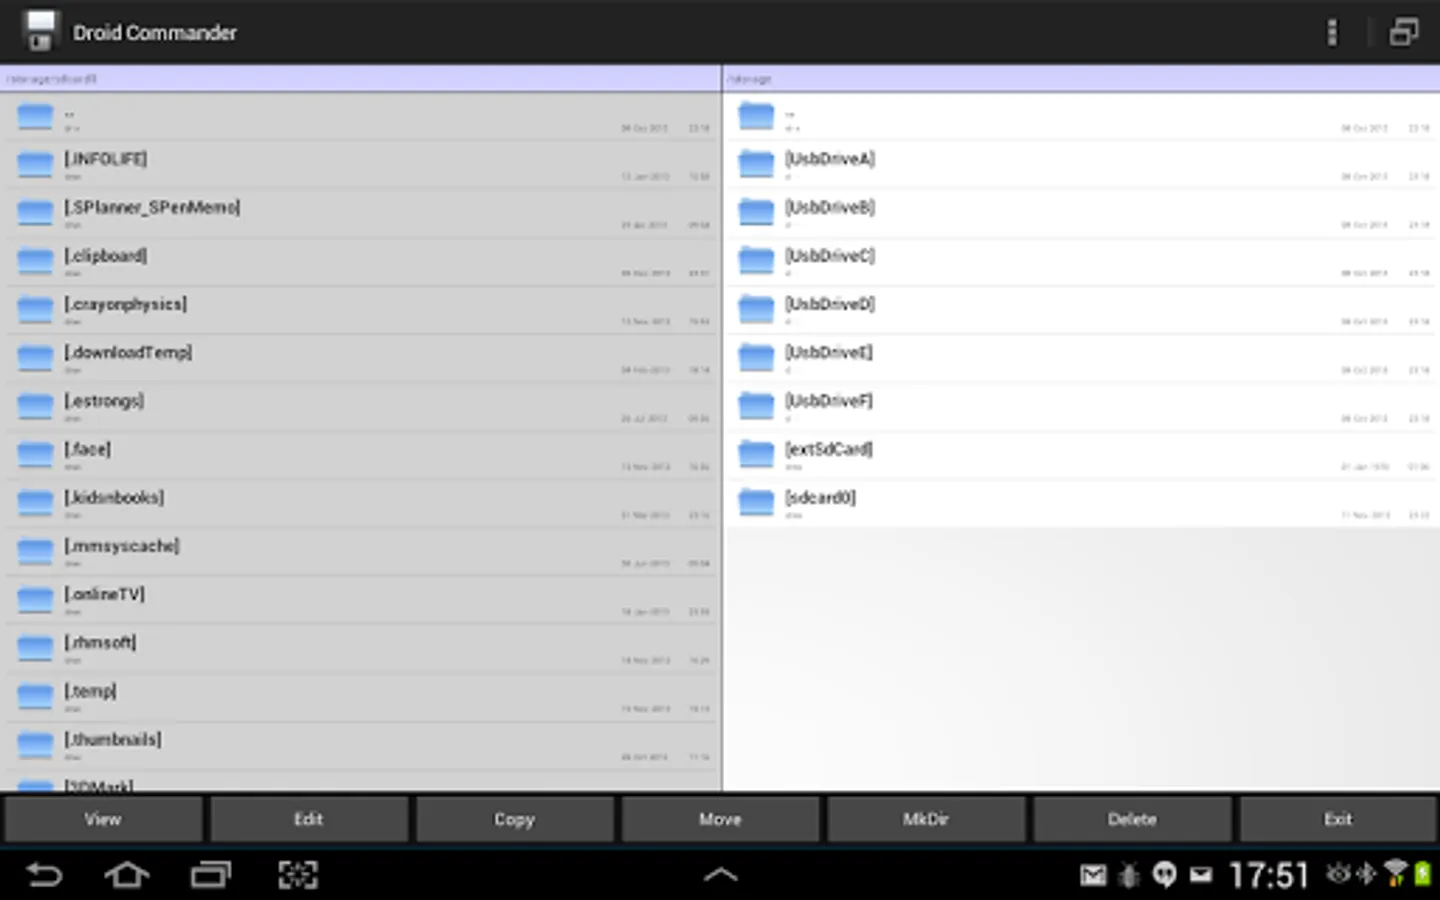Image resolution: width=1440 pixels, height=900 pixels.
Task: Tap the window switch icon in title bar
Action: [1404, 32]
